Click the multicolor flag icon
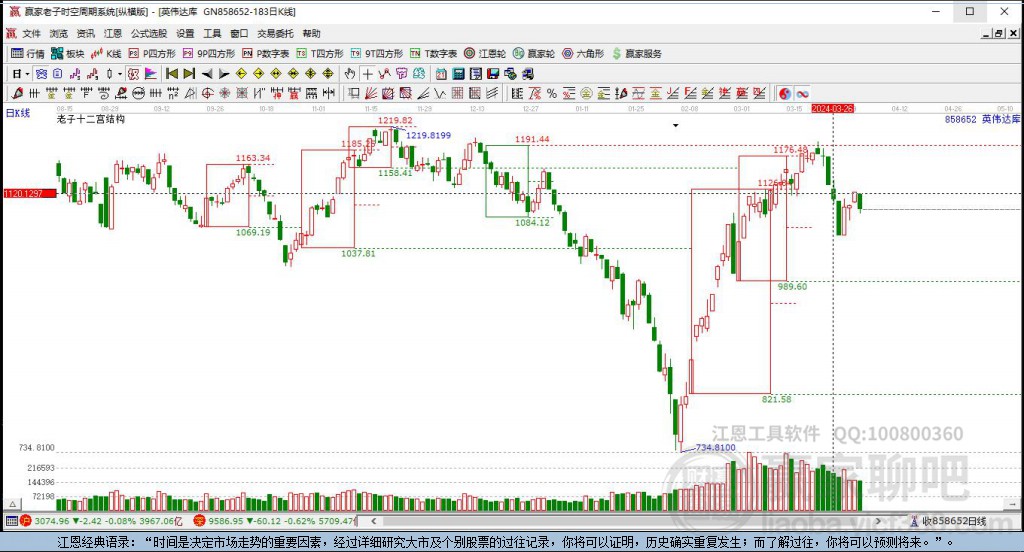This screenshot has width=1024, height=552. [x=151, y=74]
